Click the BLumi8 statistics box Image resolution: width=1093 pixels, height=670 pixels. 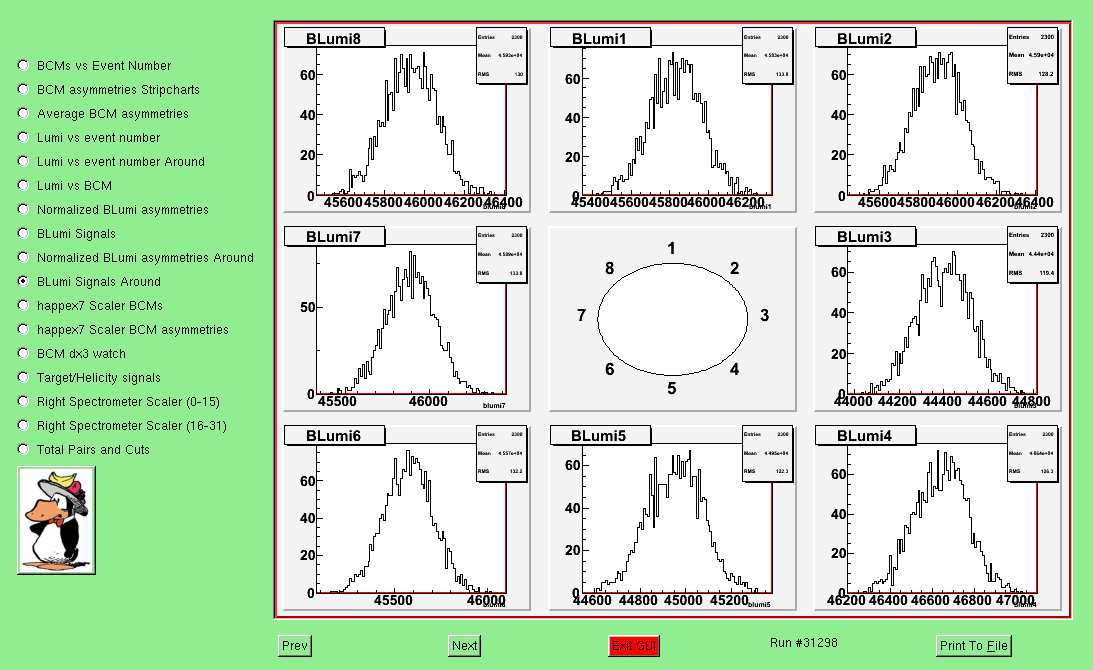(x=501, y=56)
